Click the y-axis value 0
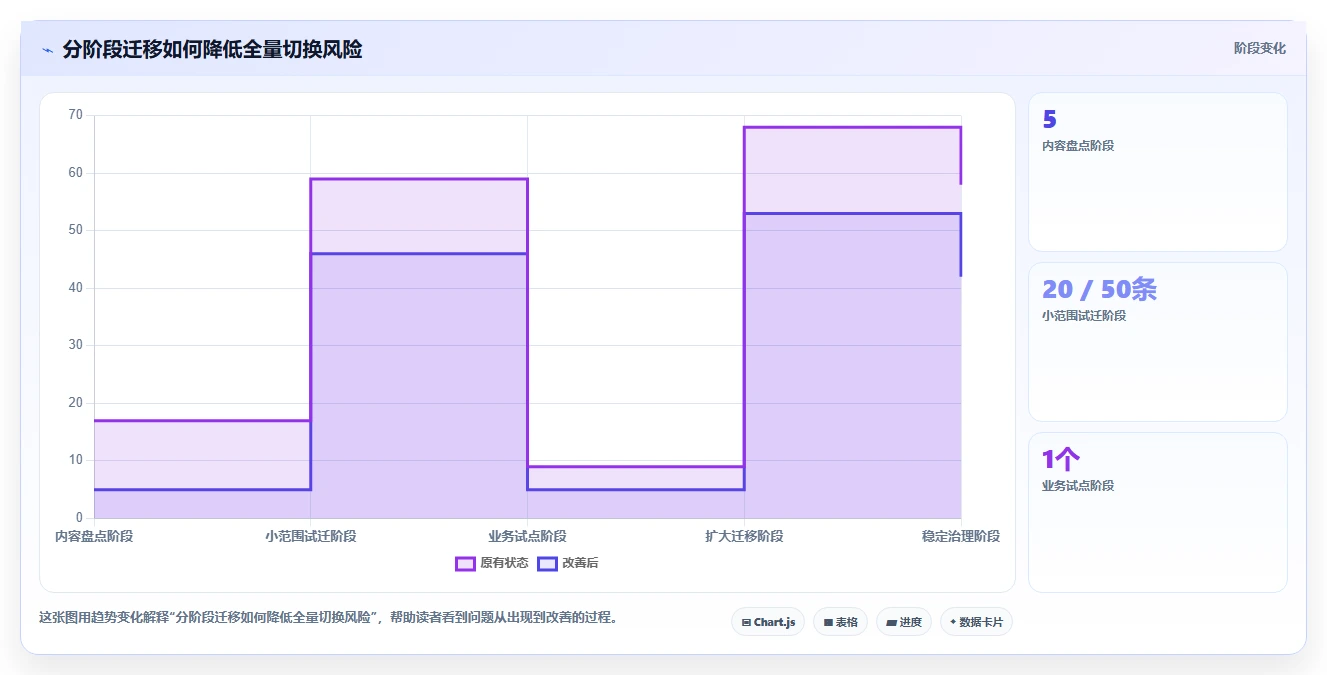This screenshot has height=675, width=1327. (x=80, y=518)
